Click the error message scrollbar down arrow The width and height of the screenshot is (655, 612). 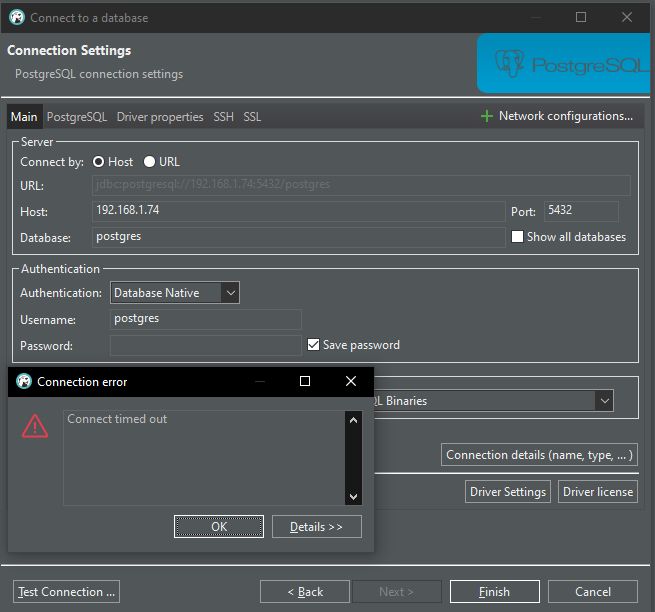coord(353,497)
